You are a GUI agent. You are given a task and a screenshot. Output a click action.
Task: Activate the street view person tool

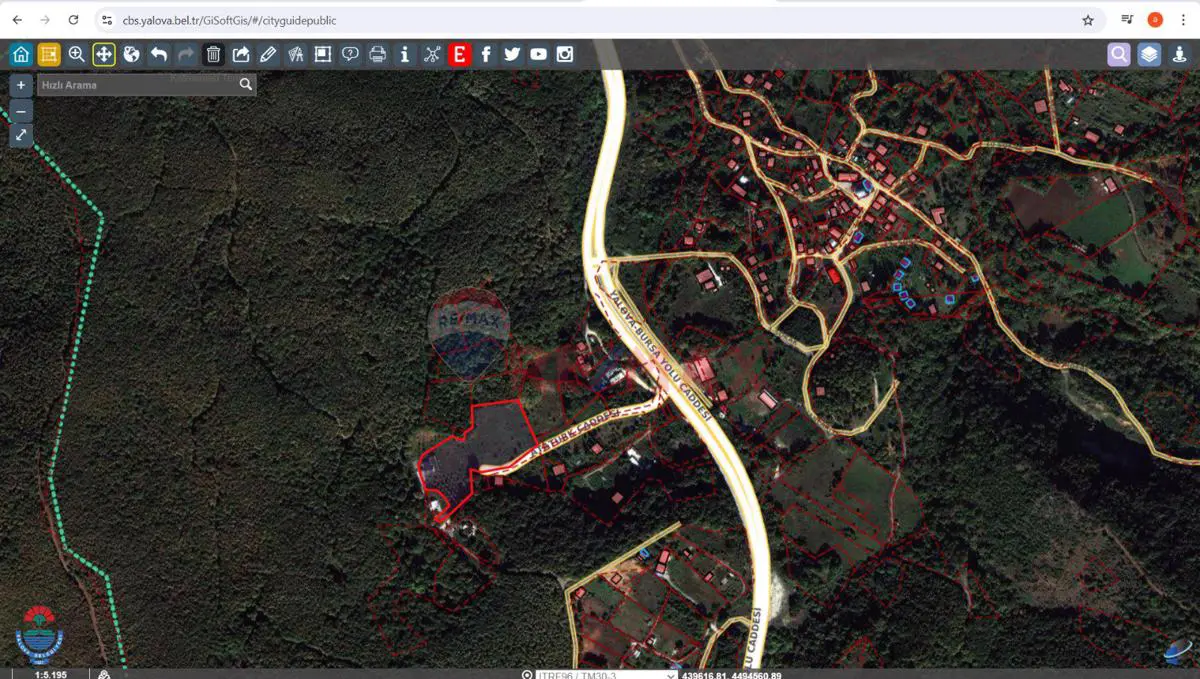click(1179, 55)
